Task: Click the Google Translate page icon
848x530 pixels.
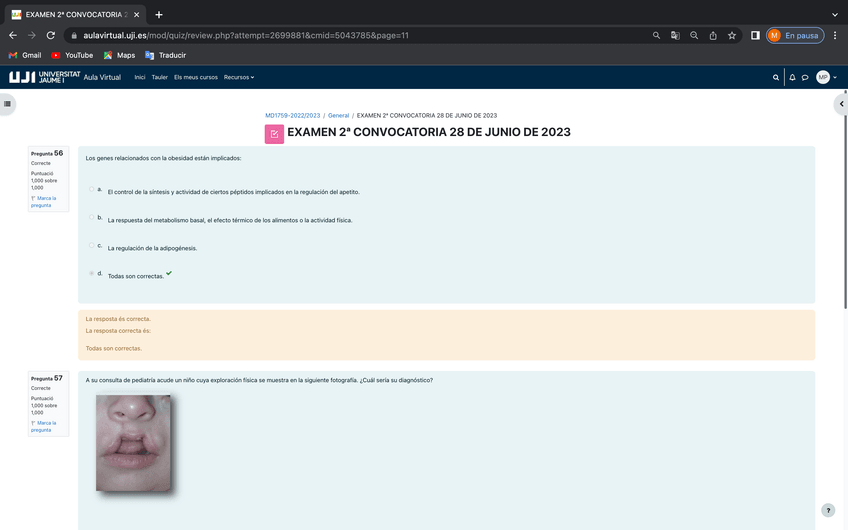Action: click(675, 35)
